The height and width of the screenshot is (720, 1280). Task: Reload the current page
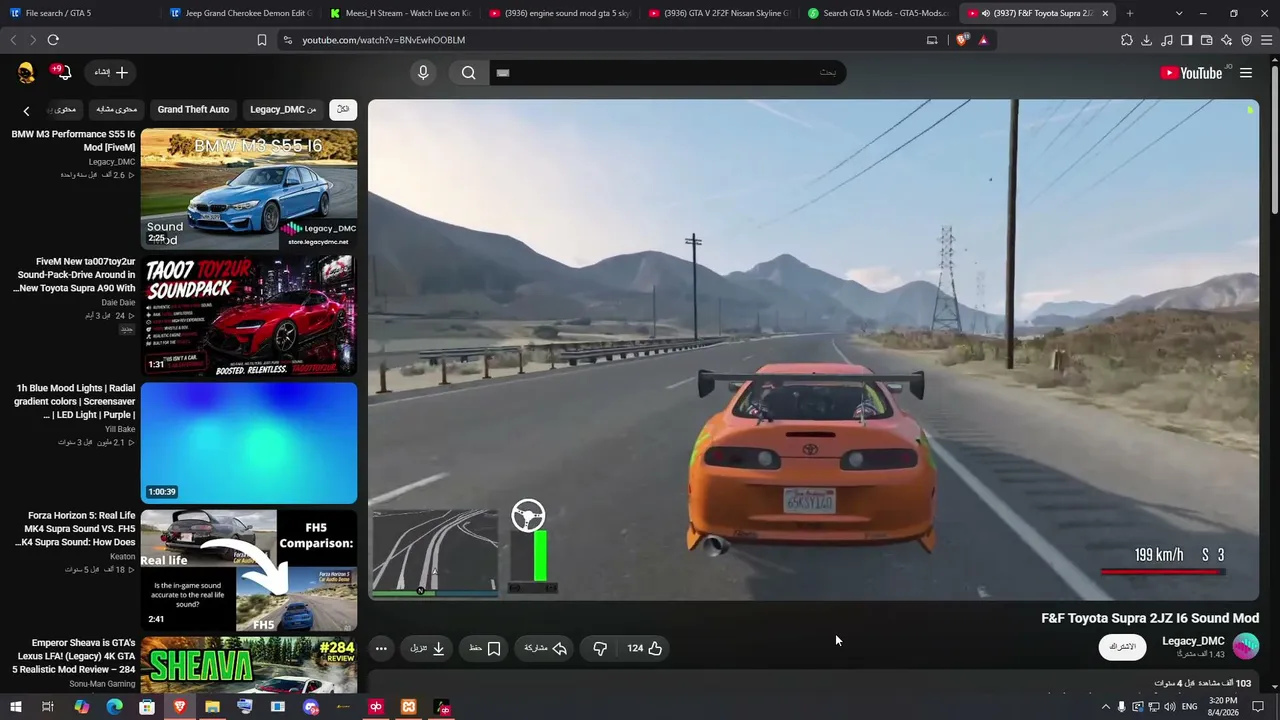53,40
